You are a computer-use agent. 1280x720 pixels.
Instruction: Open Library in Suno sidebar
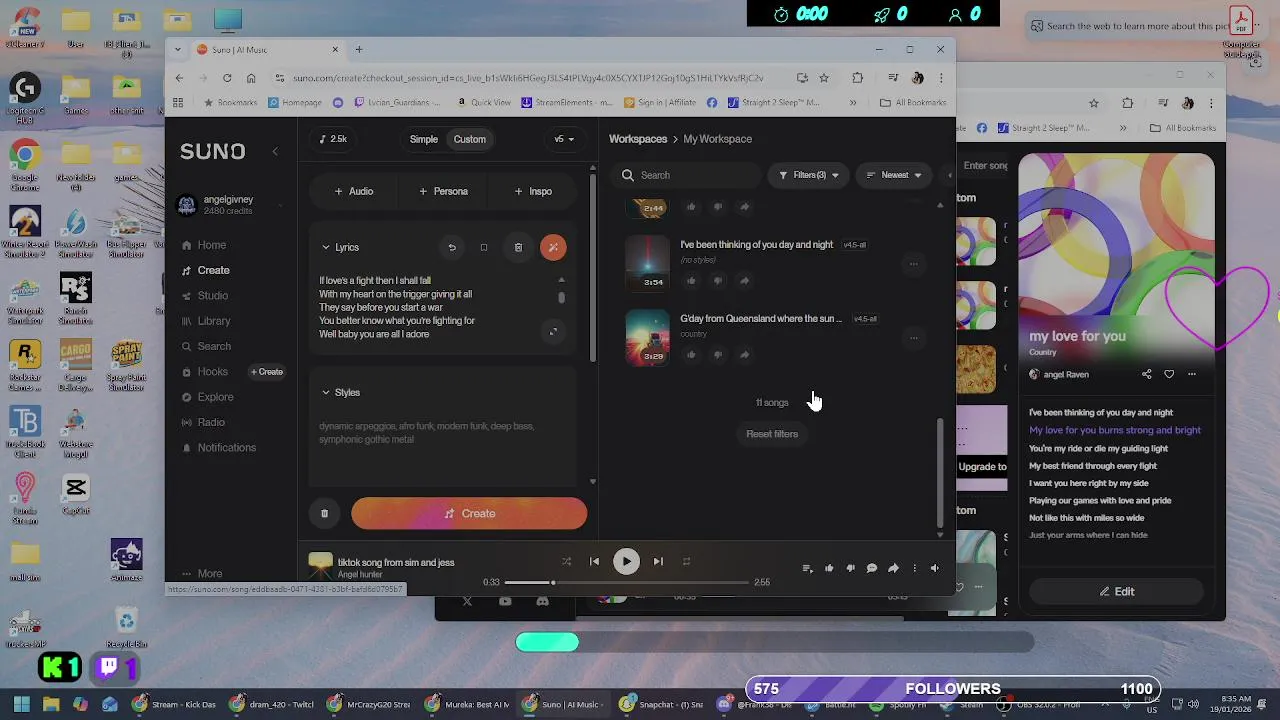coord(206,321)
